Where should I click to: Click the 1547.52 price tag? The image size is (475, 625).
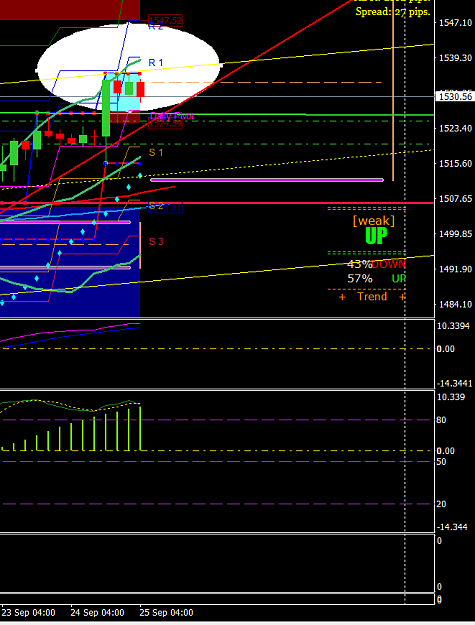point(165,20)
